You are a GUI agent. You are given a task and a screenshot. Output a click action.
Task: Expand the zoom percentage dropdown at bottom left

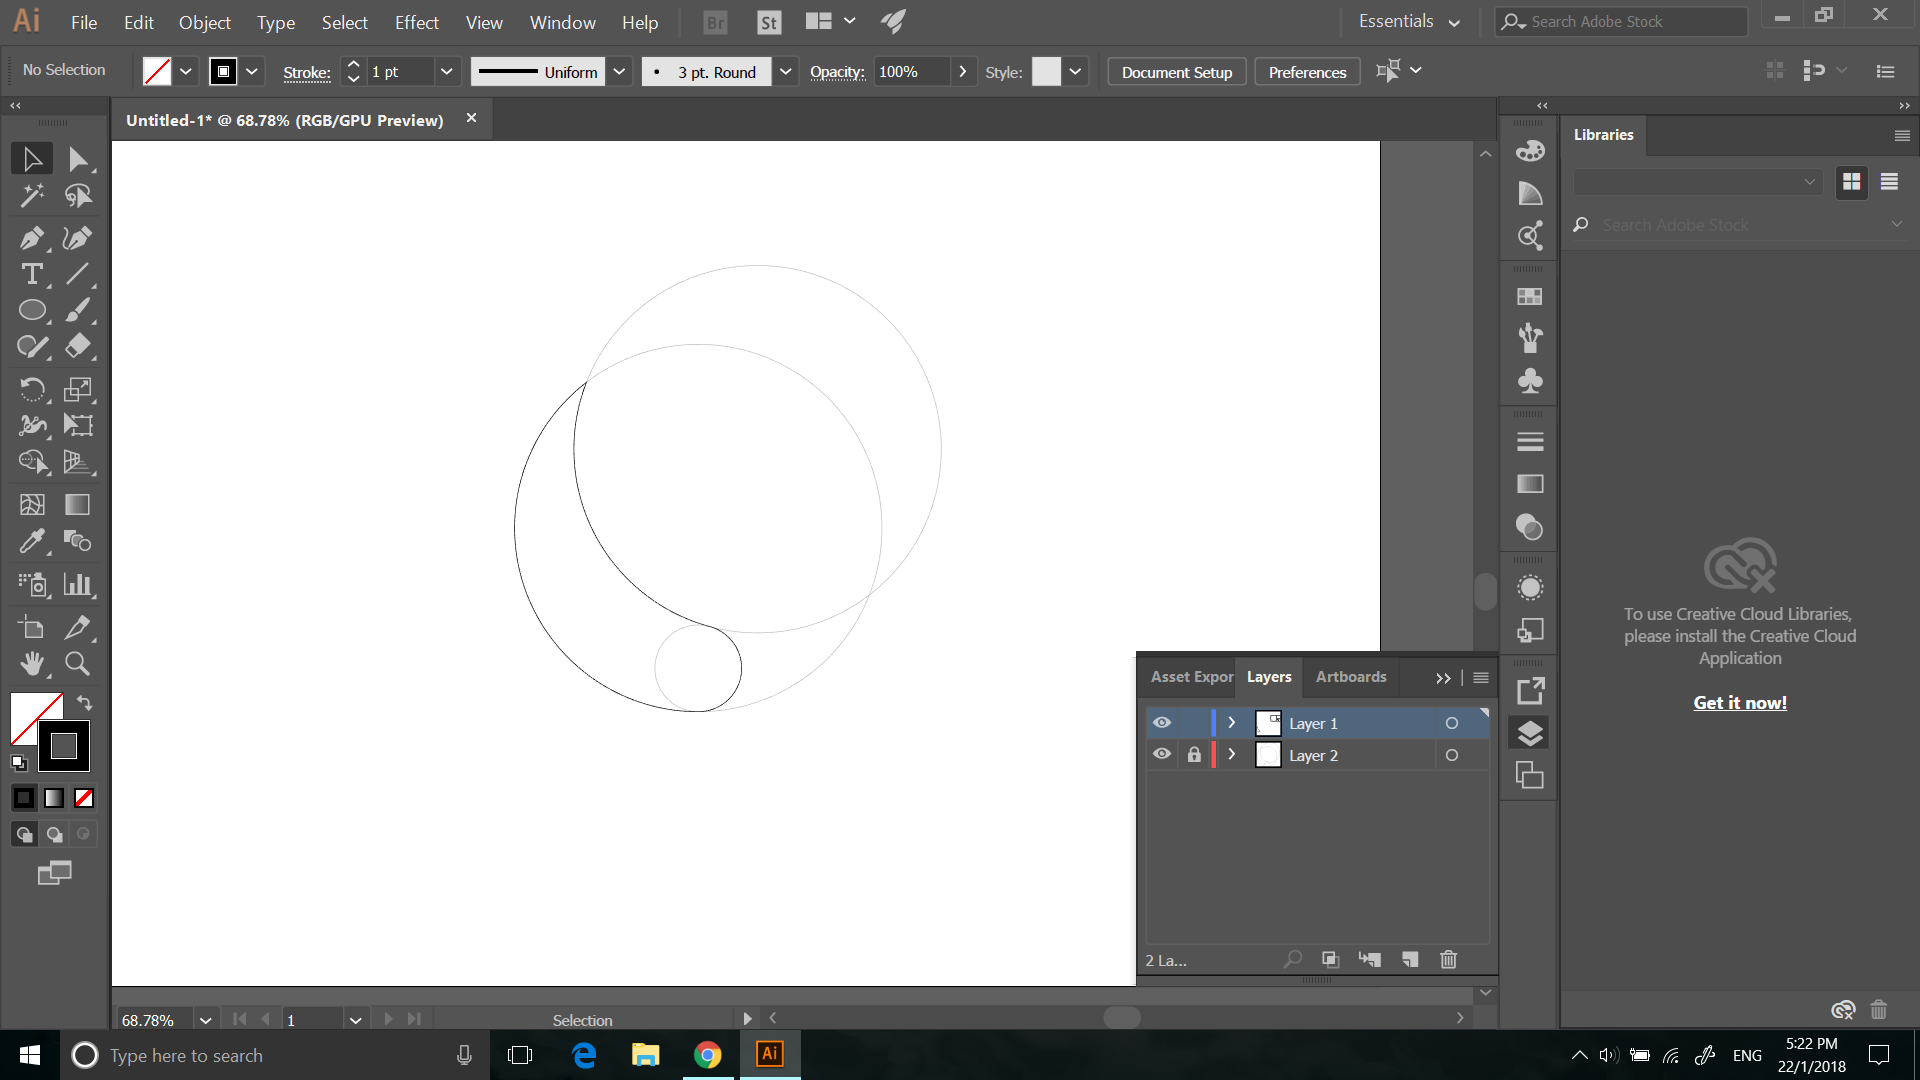(206, 1019)
